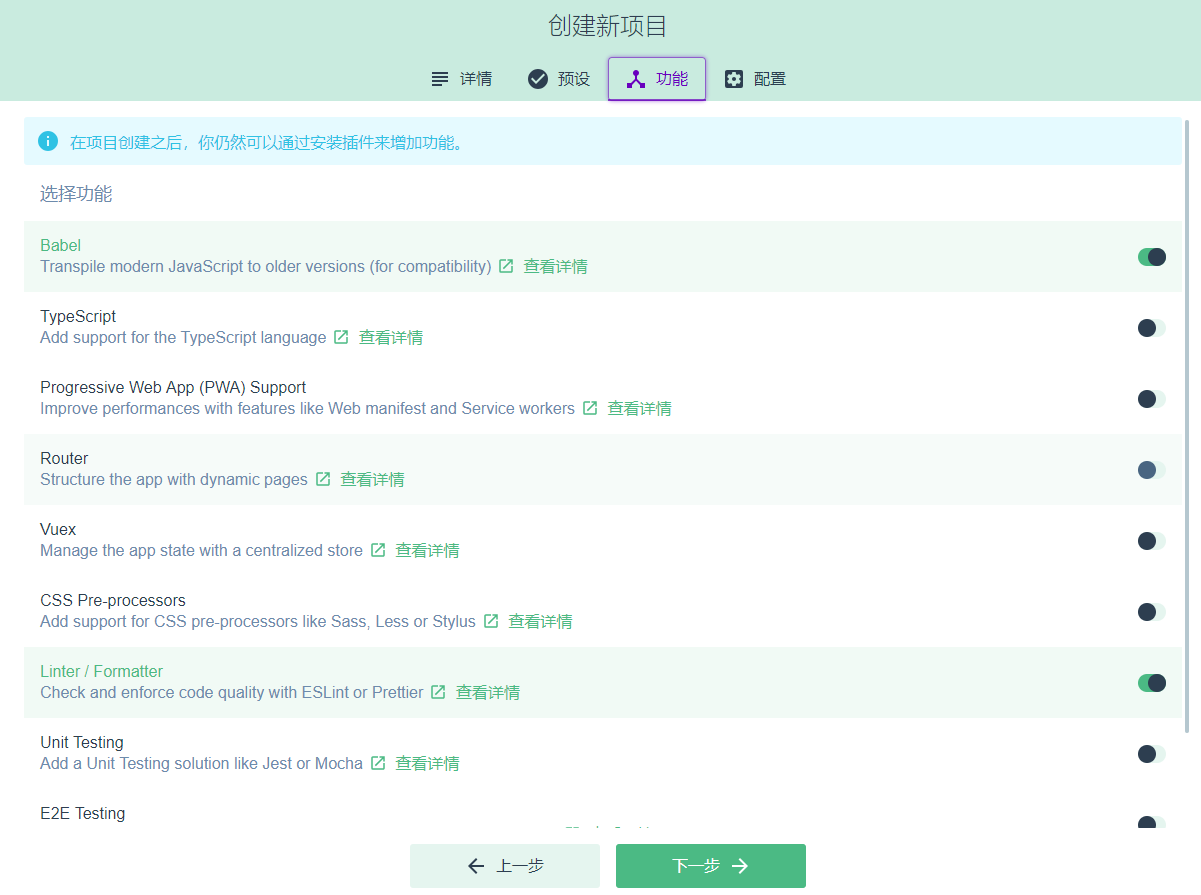
Task: Click the 选择功能 heading
Action: [x=76, y=194]
